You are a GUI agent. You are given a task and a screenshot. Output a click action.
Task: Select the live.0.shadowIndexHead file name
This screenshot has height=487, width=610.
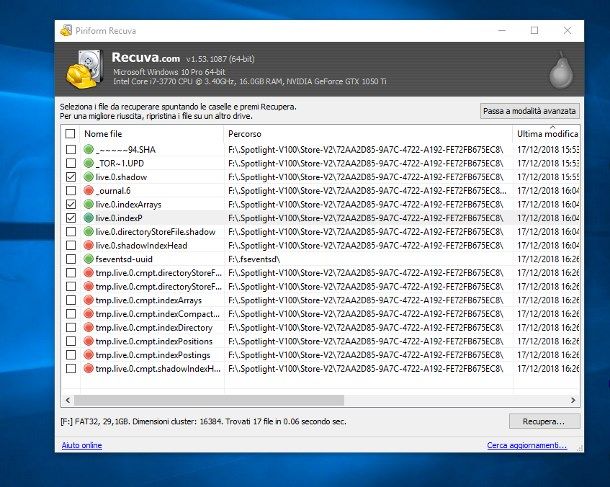point(141,245)
